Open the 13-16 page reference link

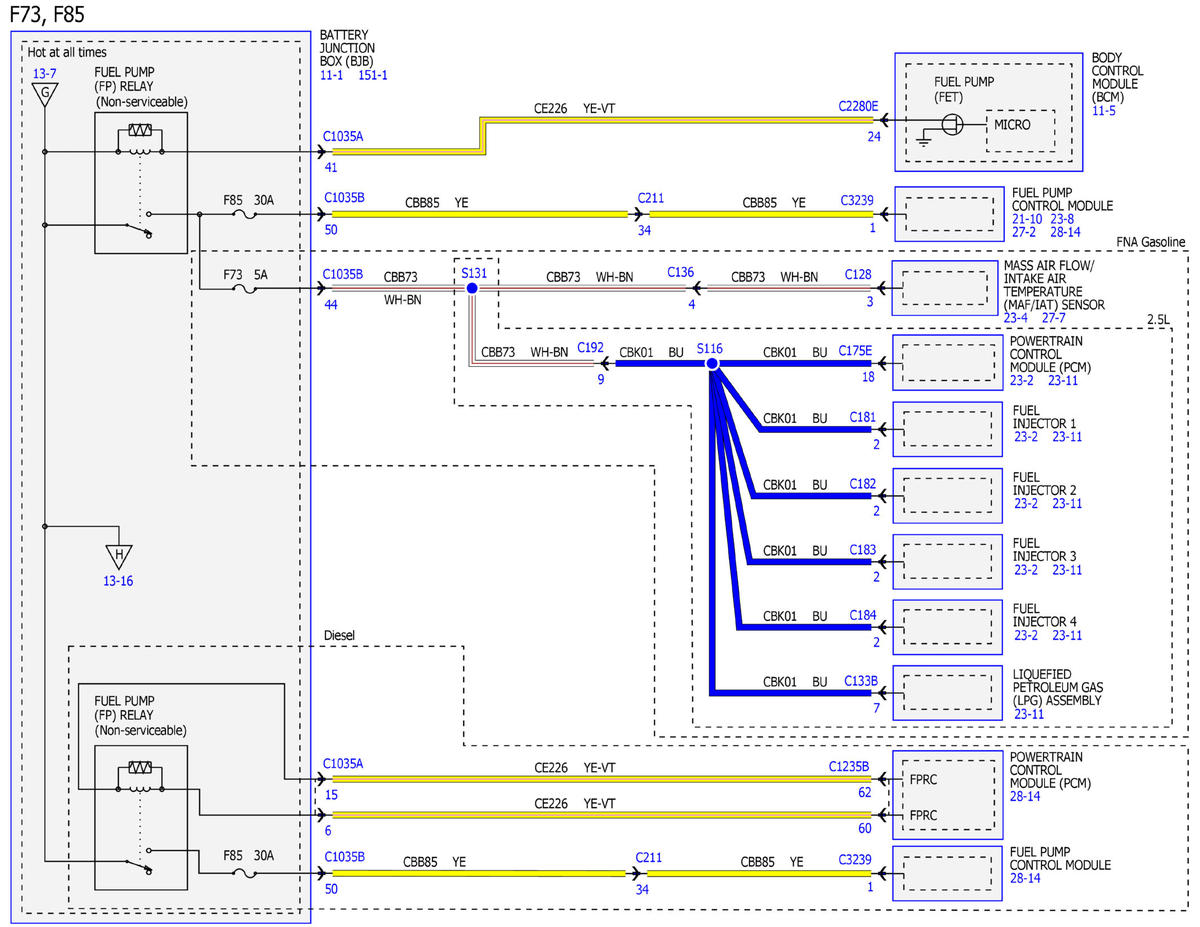pyautogui.click(x=118, y=581)
